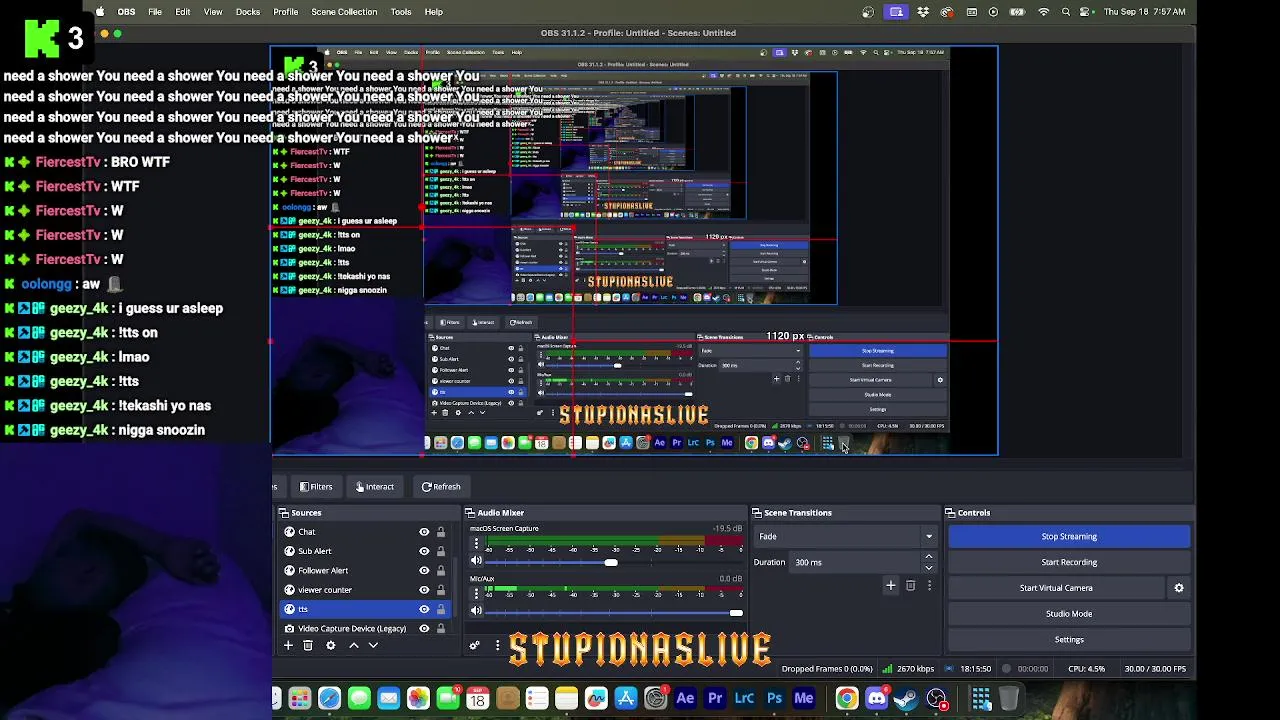Image resolution: width=1280 pixels, height=720 pixels.
Task: Click the Duration 300 ms field
Action: 855,563
